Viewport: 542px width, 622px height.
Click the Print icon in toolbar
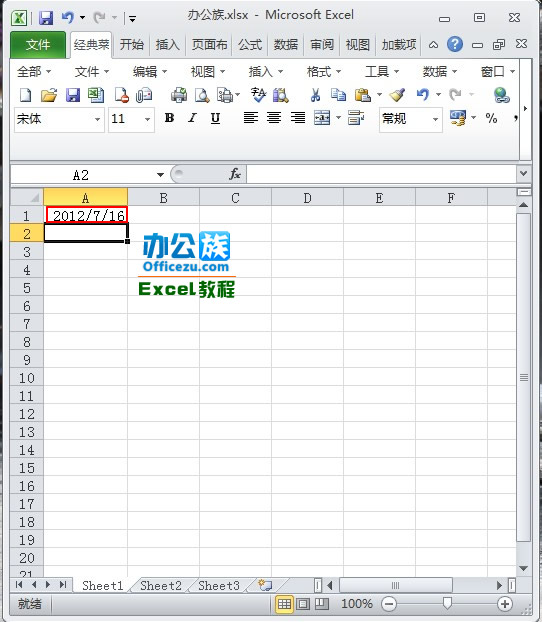[179, 95]
